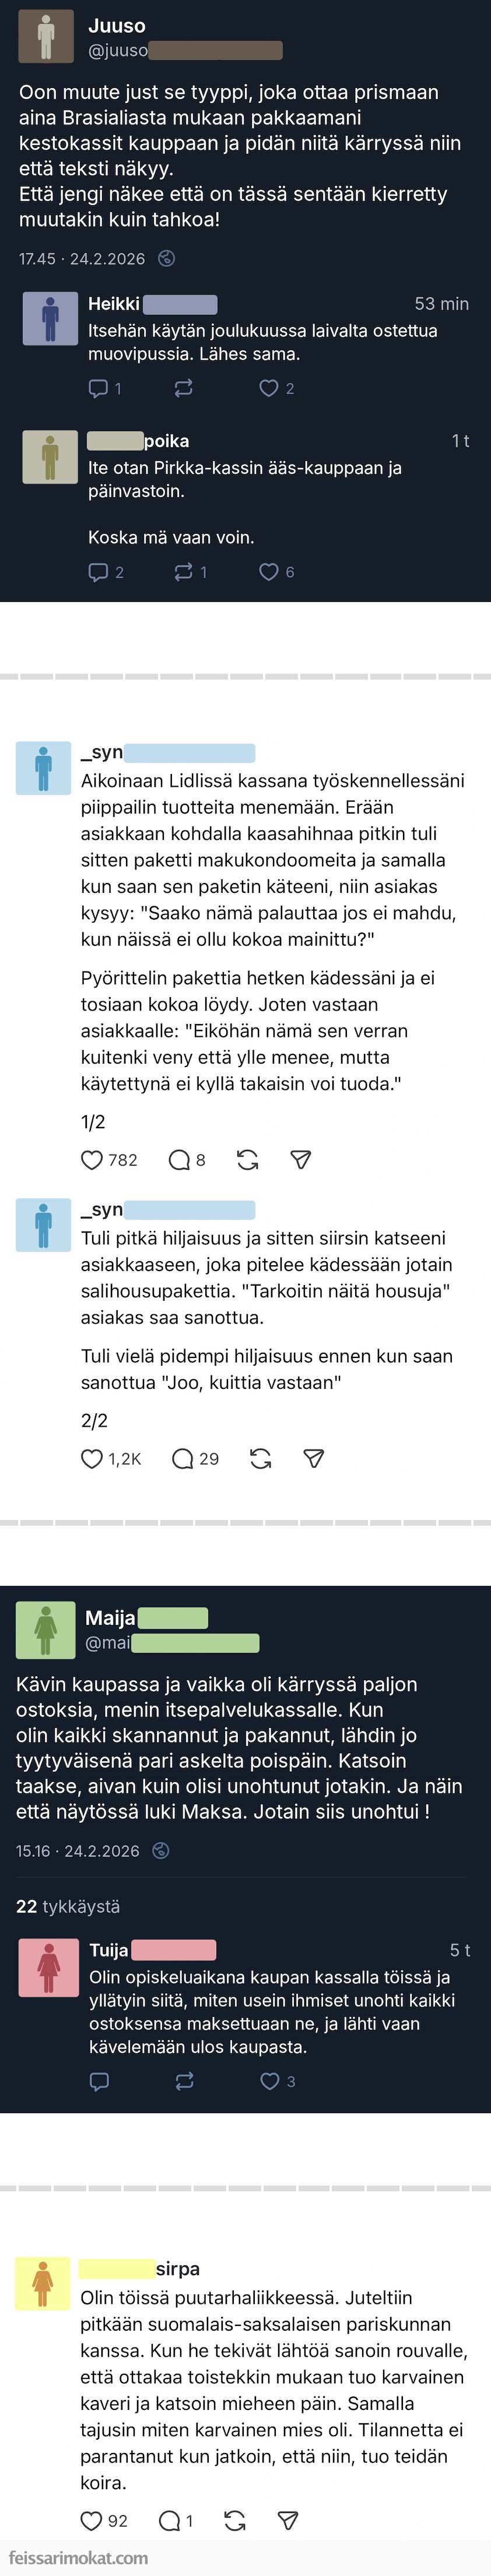Open comments on the Pirkka-kassi reply

(98, 572)
